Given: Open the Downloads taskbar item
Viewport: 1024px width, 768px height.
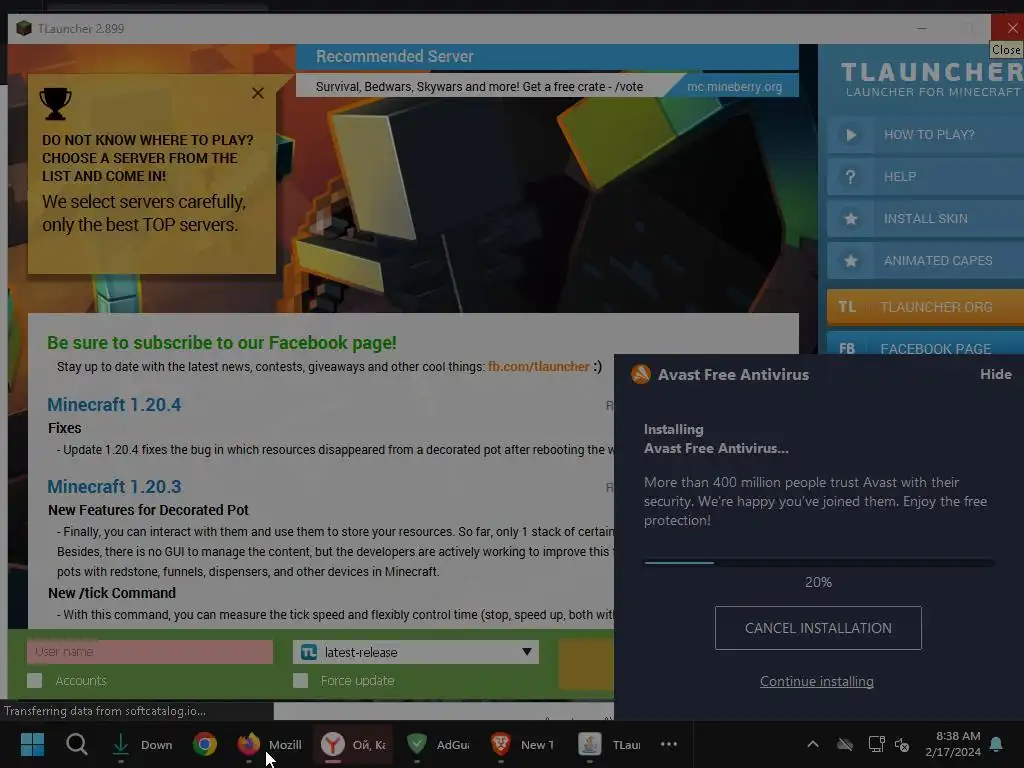Looking at the screenshot, I should (x=141, y=744).
